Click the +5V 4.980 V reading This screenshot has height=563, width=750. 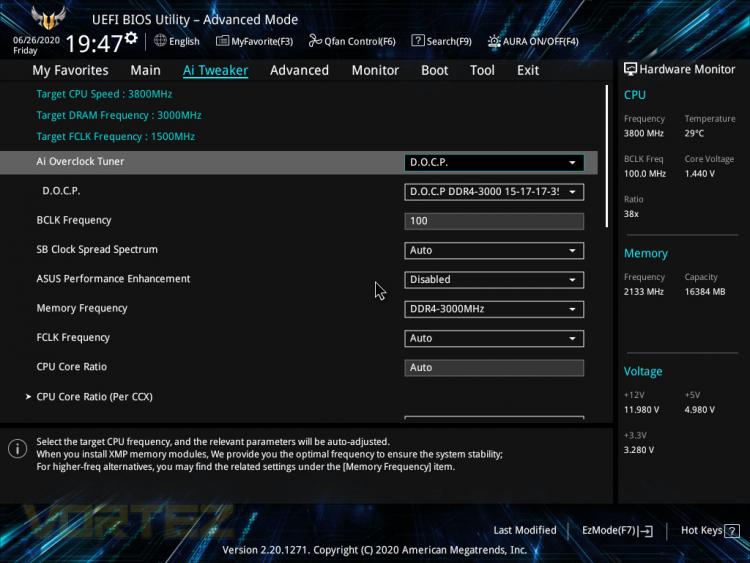click(699, 410)
